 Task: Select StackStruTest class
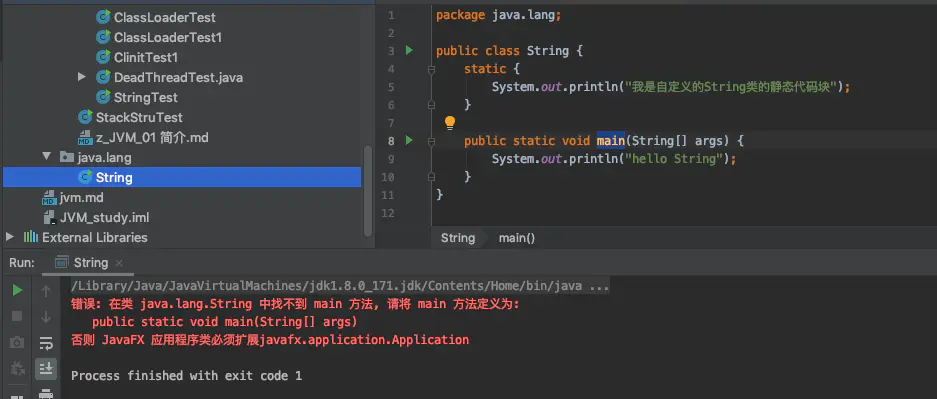(139, 117)
